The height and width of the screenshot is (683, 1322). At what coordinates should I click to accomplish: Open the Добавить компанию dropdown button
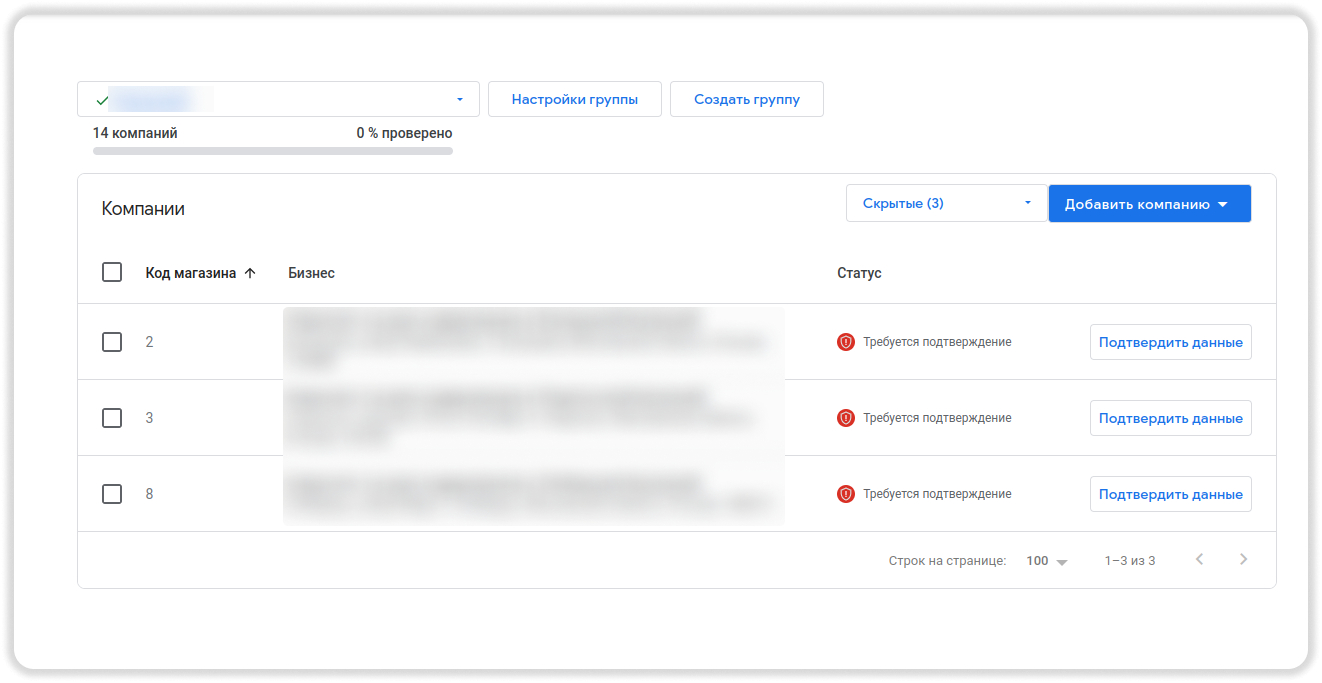tap(1150, 204)
